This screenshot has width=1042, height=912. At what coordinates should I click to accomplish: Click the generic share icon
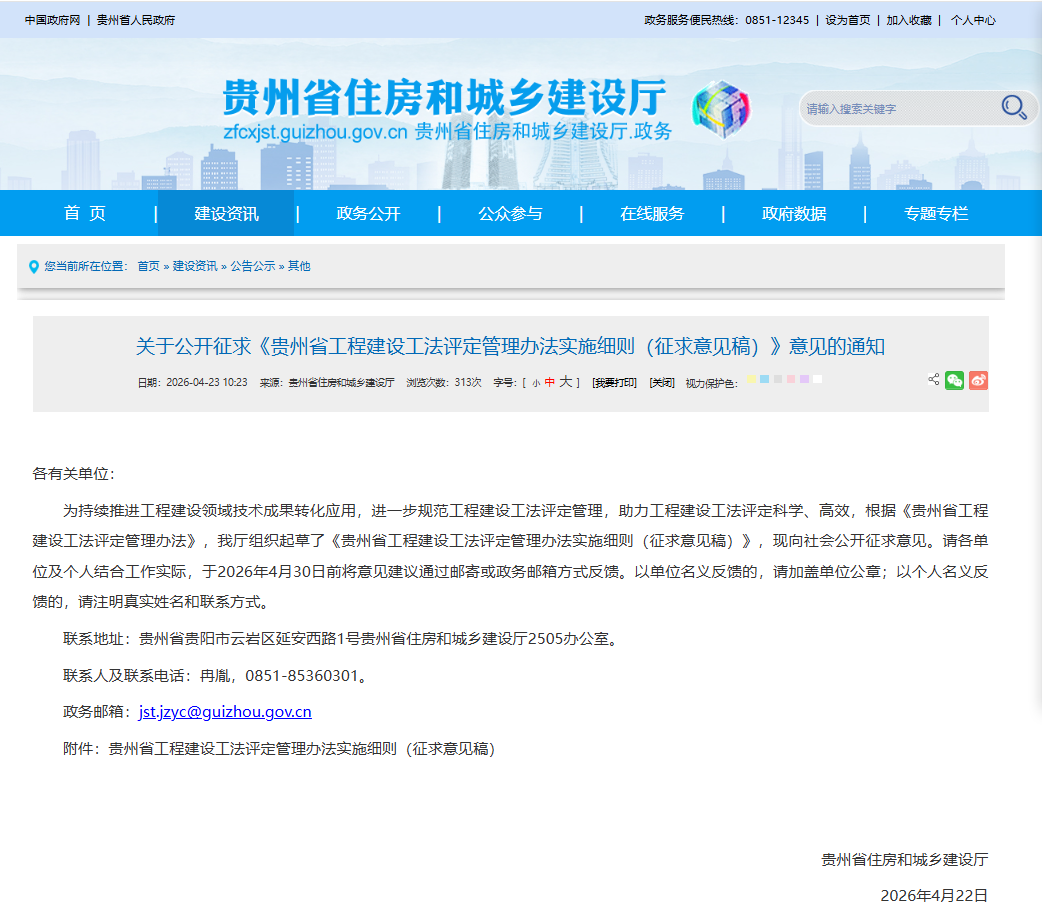click(x=933, y=379)
